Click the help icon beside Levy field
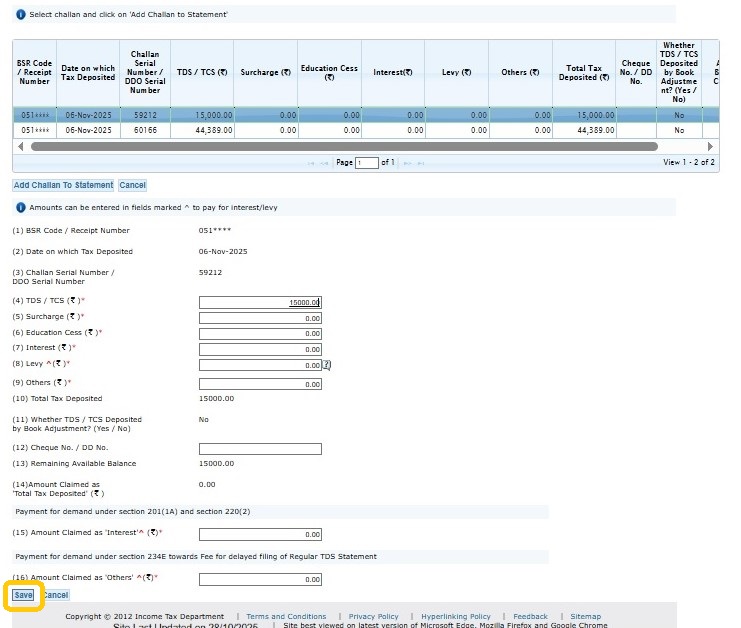This screenshot has height=628, width=741. click(326, 365)
